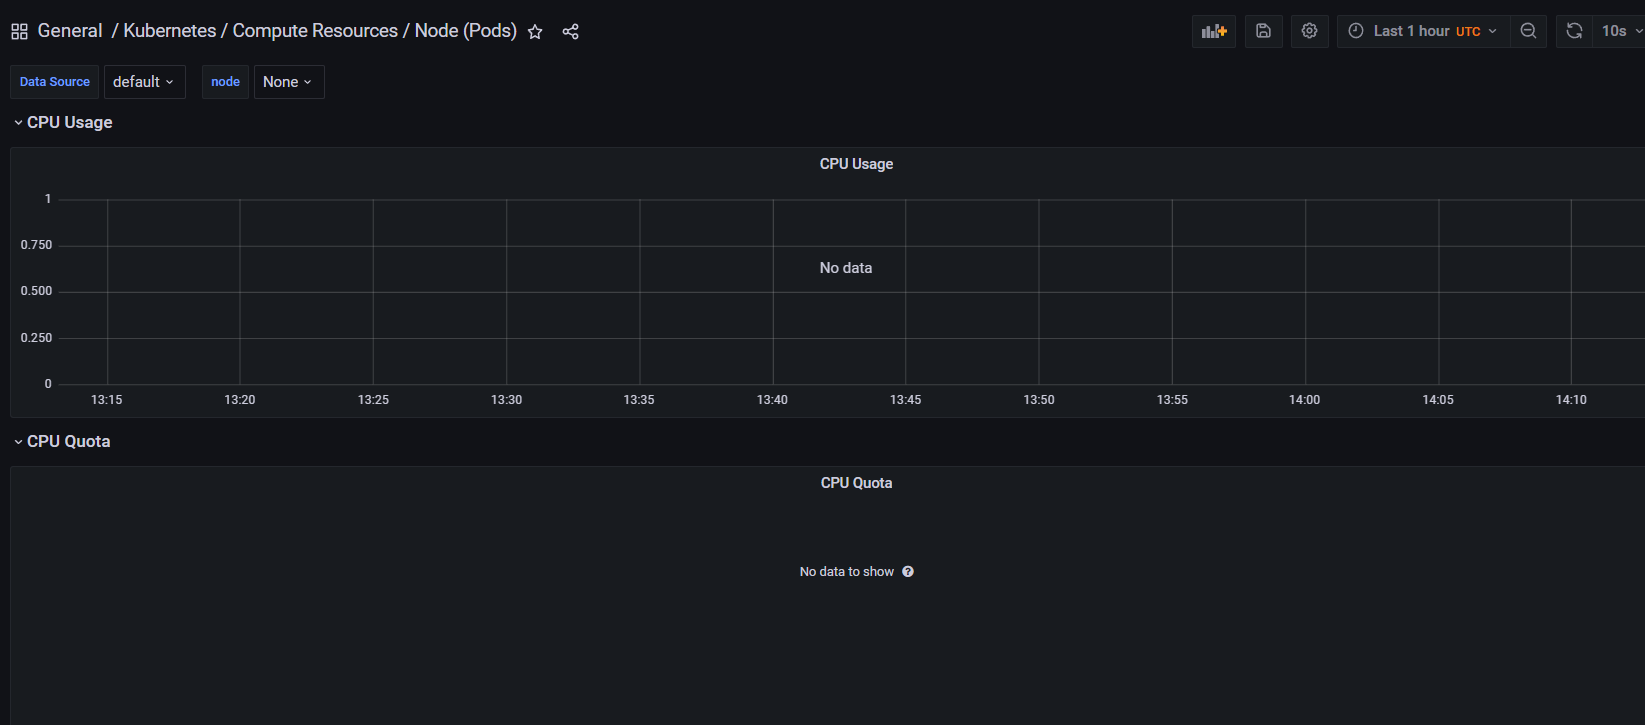Viewport: 1645px width, 725px height.
Task: Click the 13:15 time axis label
Action: click(107, 400)
